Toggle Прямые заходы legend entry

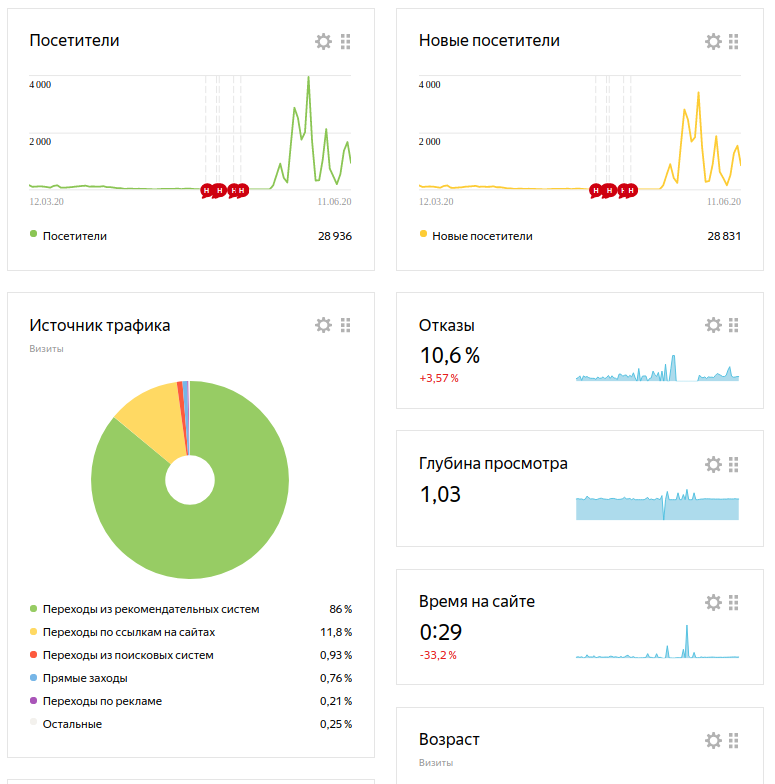point(84,678)
